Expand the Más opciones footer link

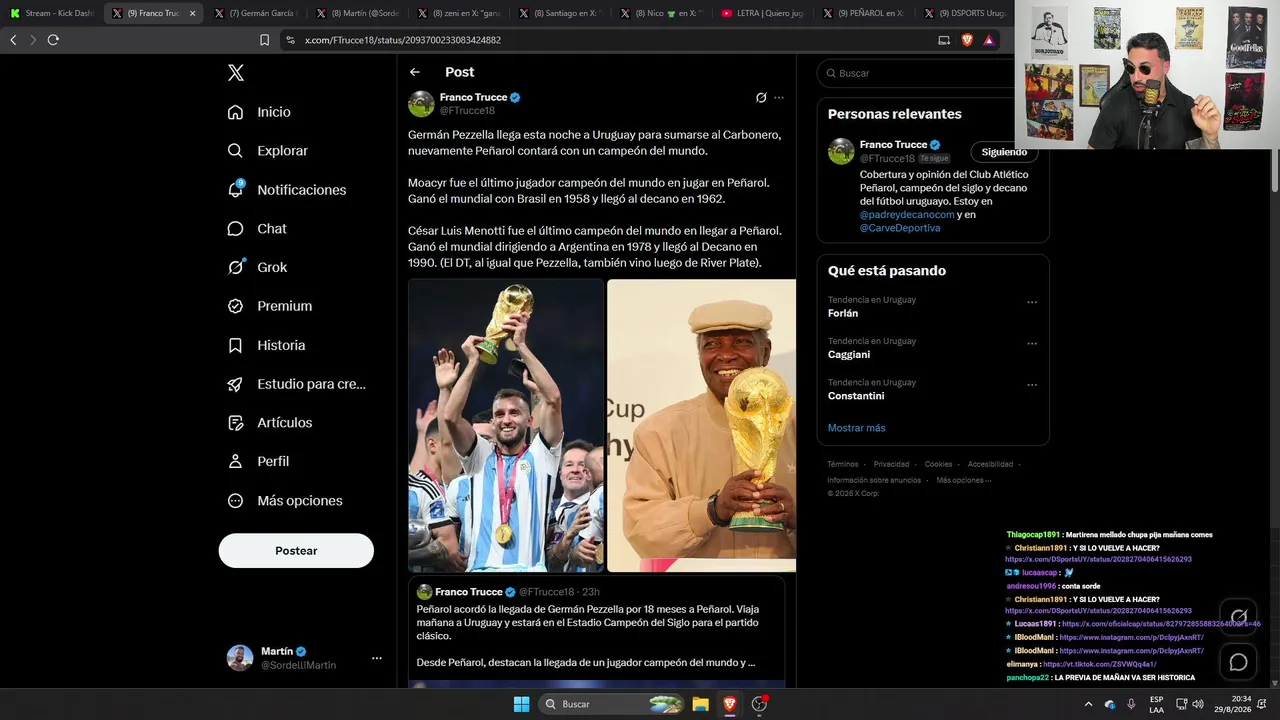coord(964,480)
